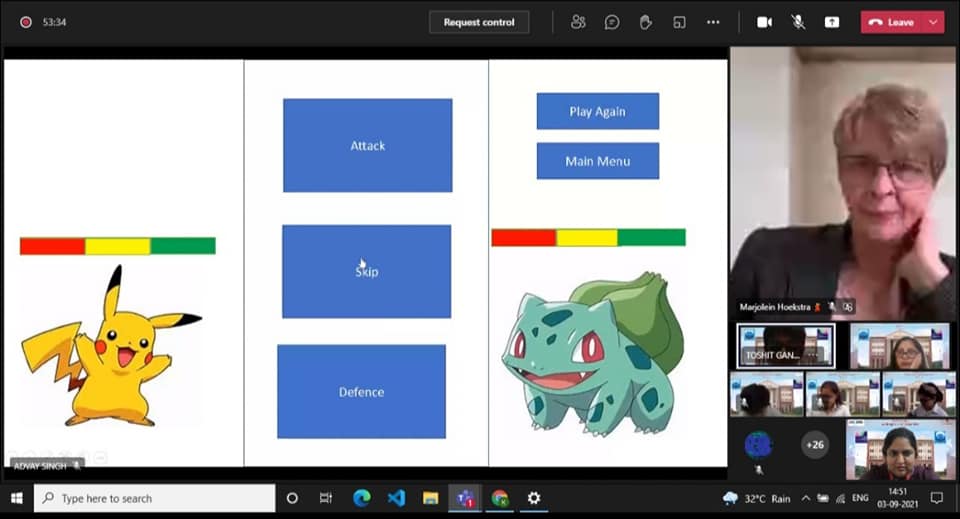960x519 pixels.
Task: Select the TOSHIT GAN... participant thumbnail
Action: click(x=786, y=346)
